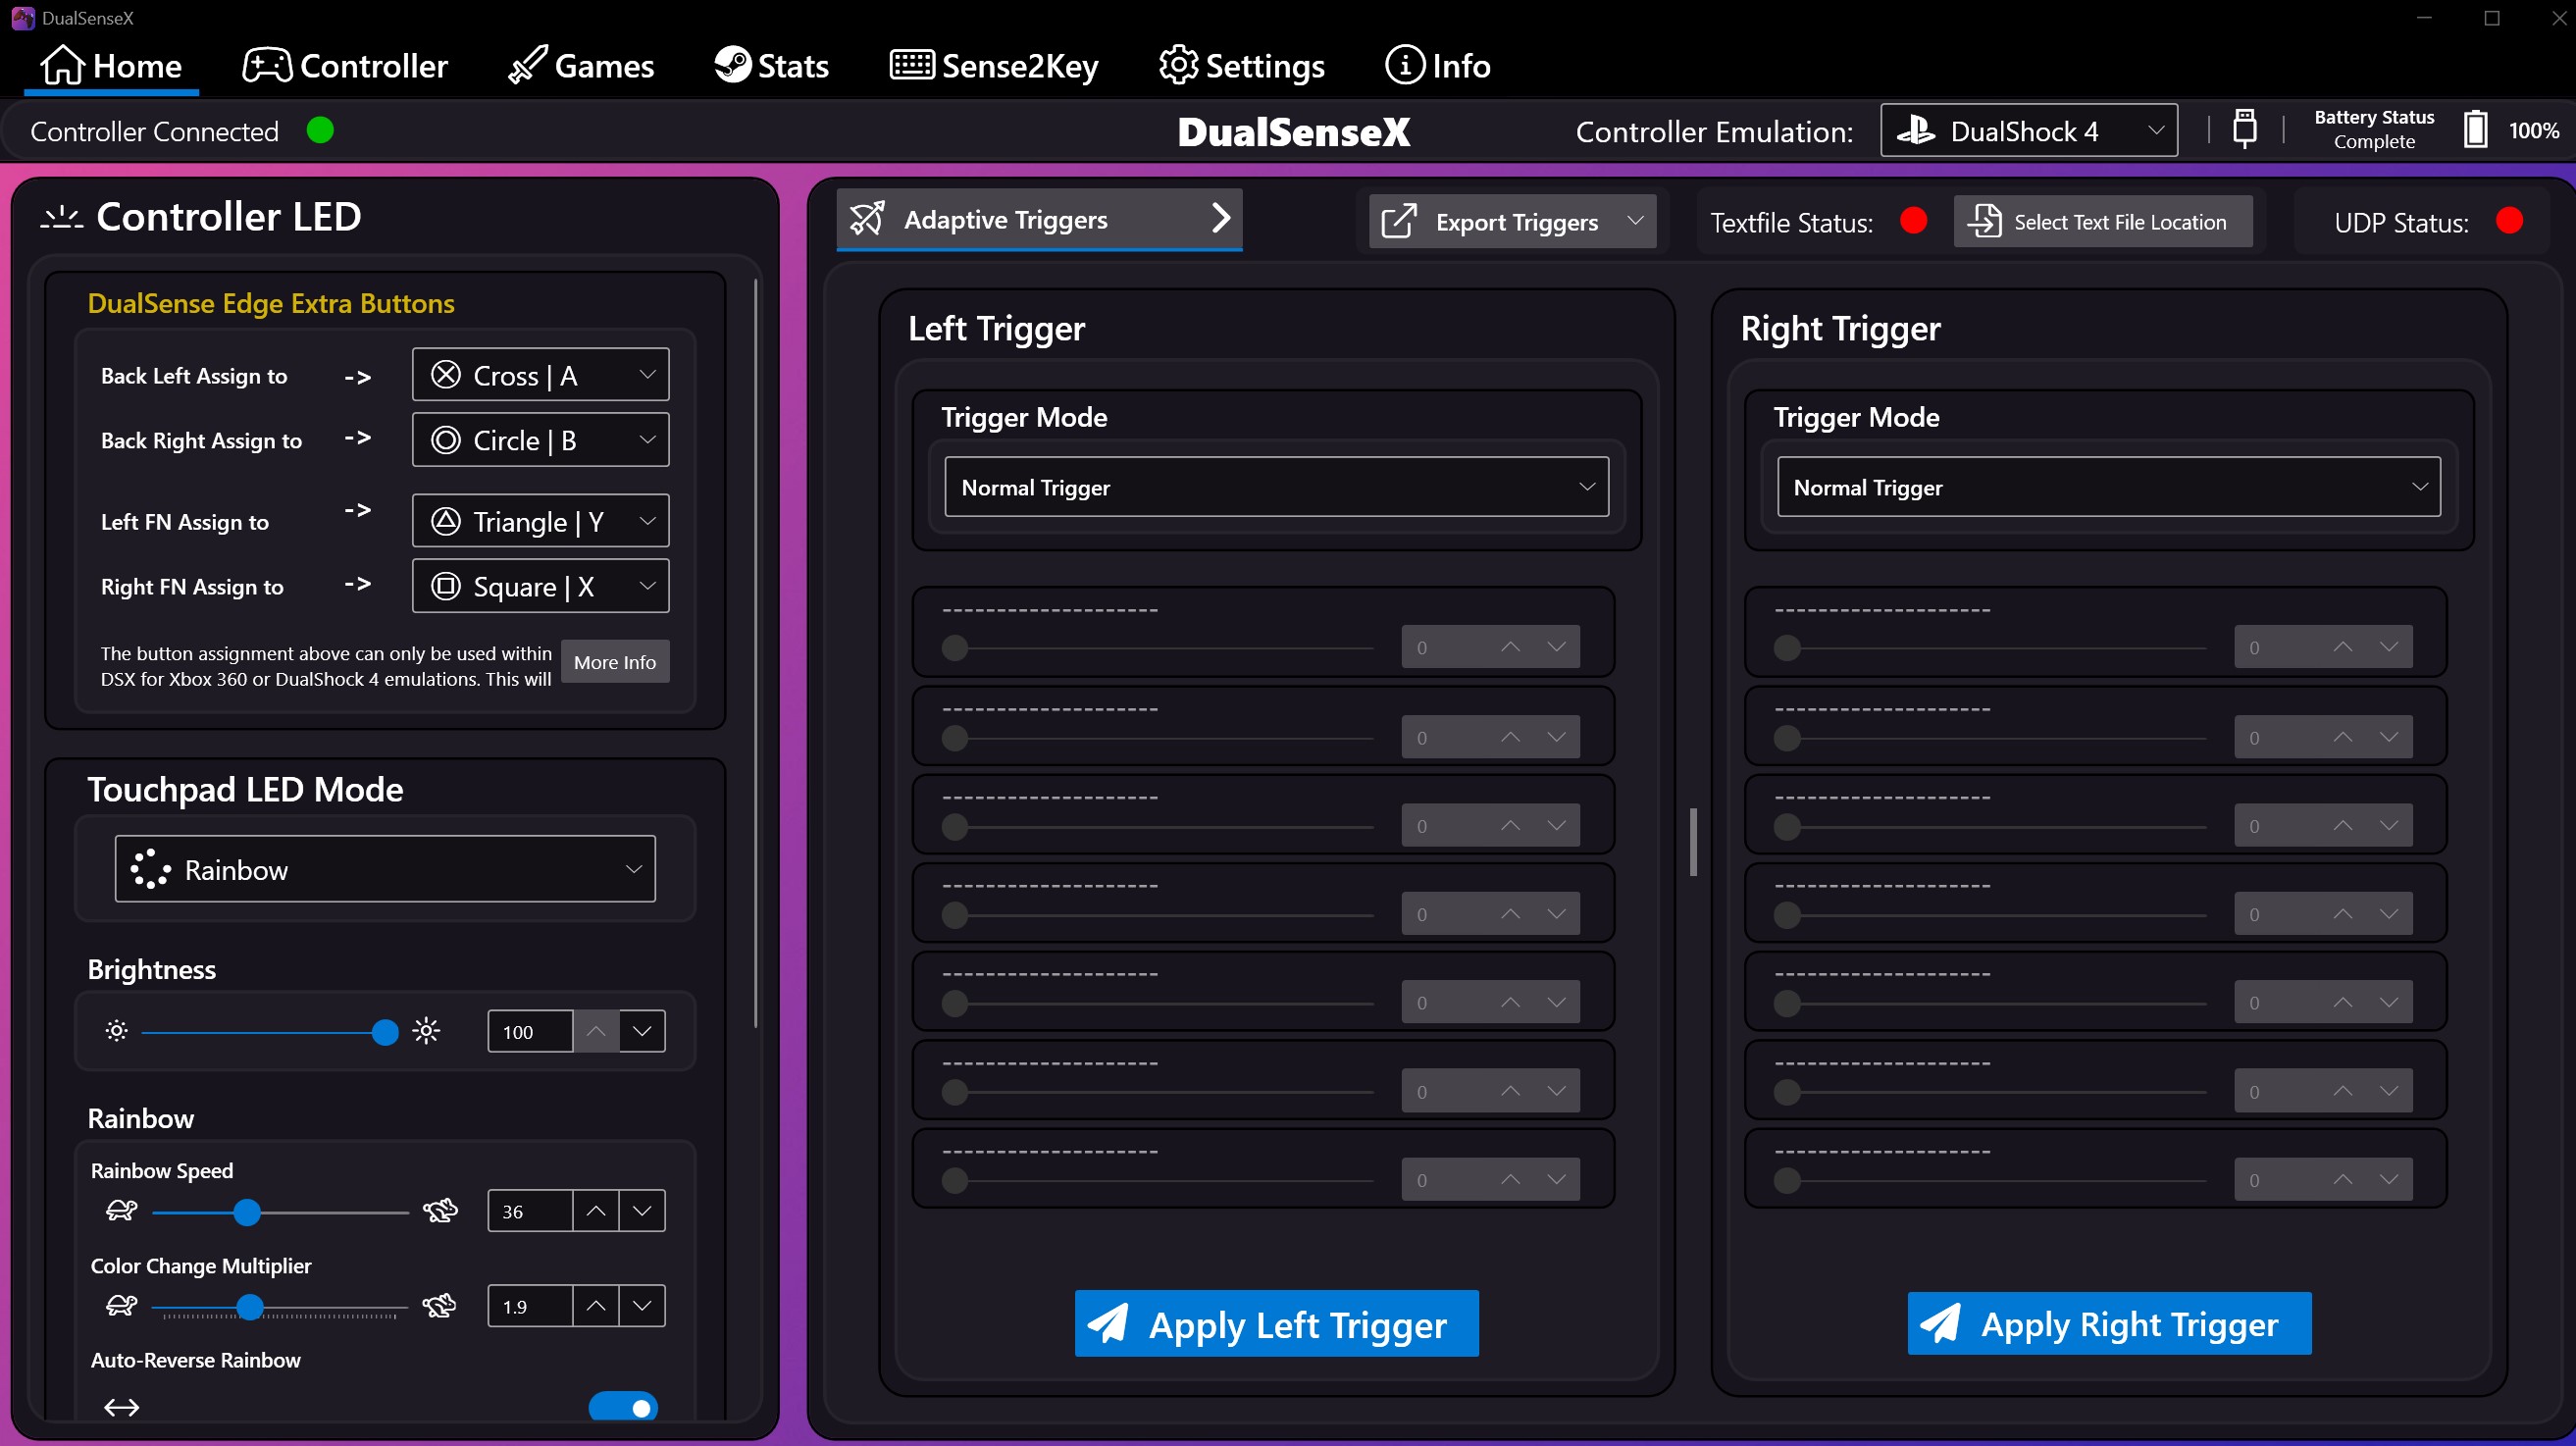Click the slow turtle icon for Color Change Multiplier
2576x1446 pixels.
pos(121,1305)
